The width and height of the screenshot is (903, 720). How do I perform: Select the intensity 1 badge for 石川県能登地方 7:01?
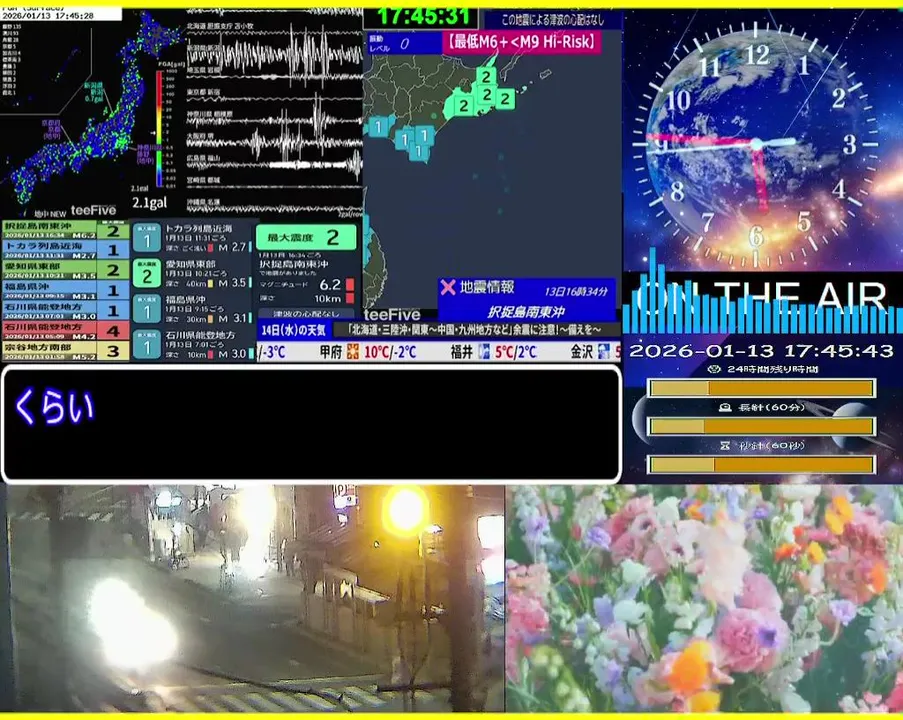pos(147,345)
